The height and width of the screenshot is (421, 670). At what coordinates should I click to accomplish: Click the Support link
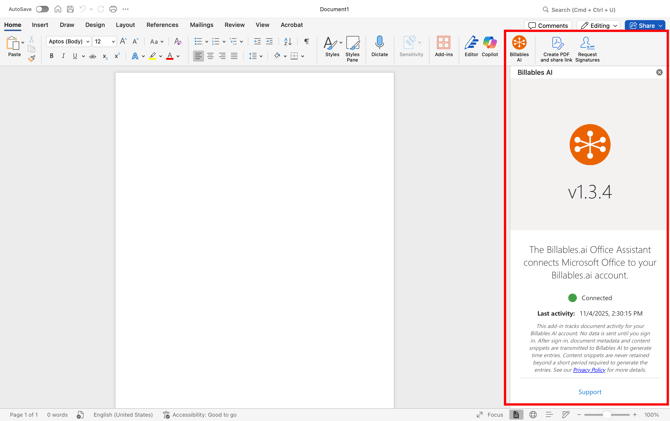pyautogui.click(x=590, y=392)
